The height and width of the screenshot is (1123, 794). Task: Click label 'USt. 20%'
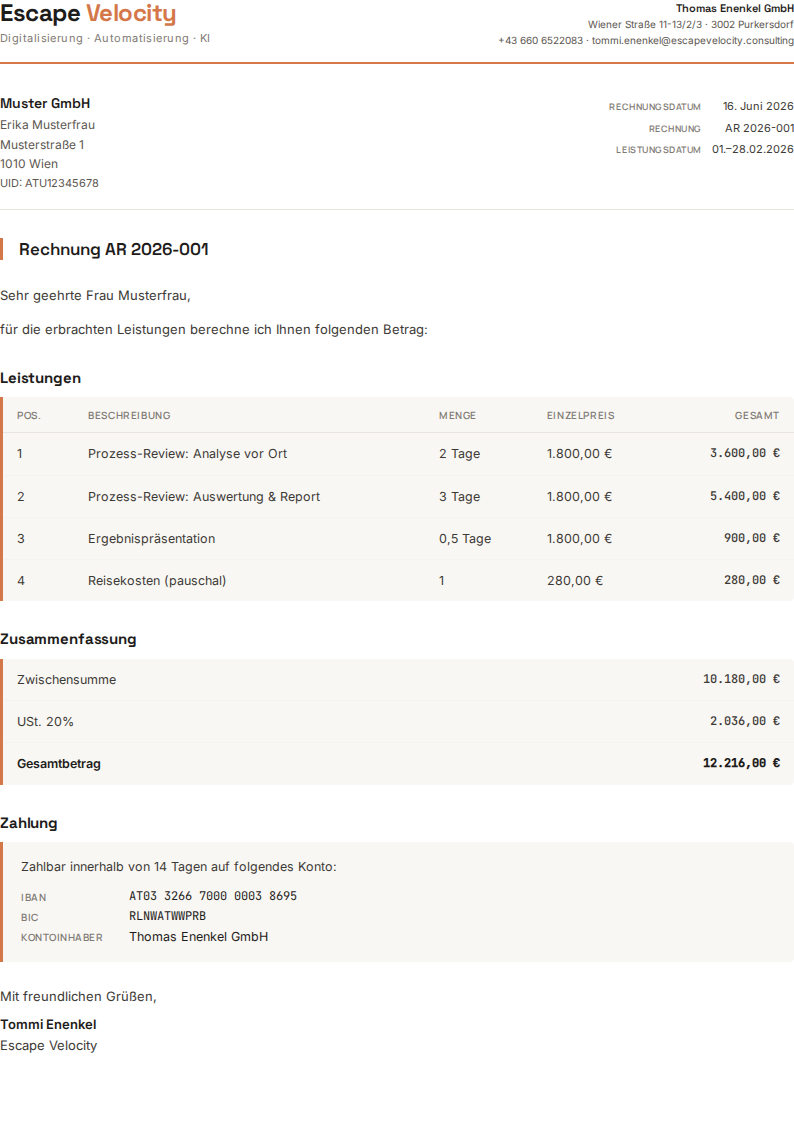click(45, 722)
